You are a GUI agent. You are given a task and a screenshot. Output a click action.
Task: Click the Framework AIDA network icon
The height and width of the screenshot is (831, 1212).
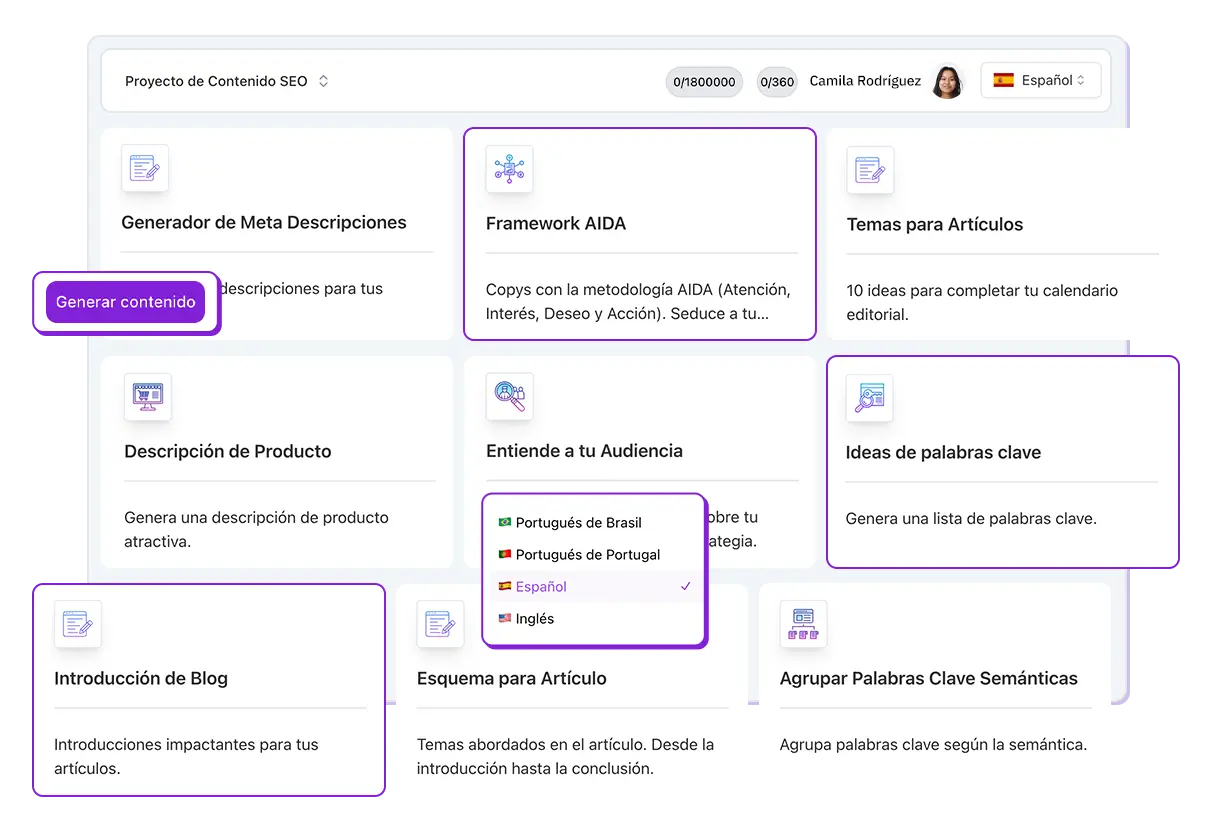[x=509, y=169]
